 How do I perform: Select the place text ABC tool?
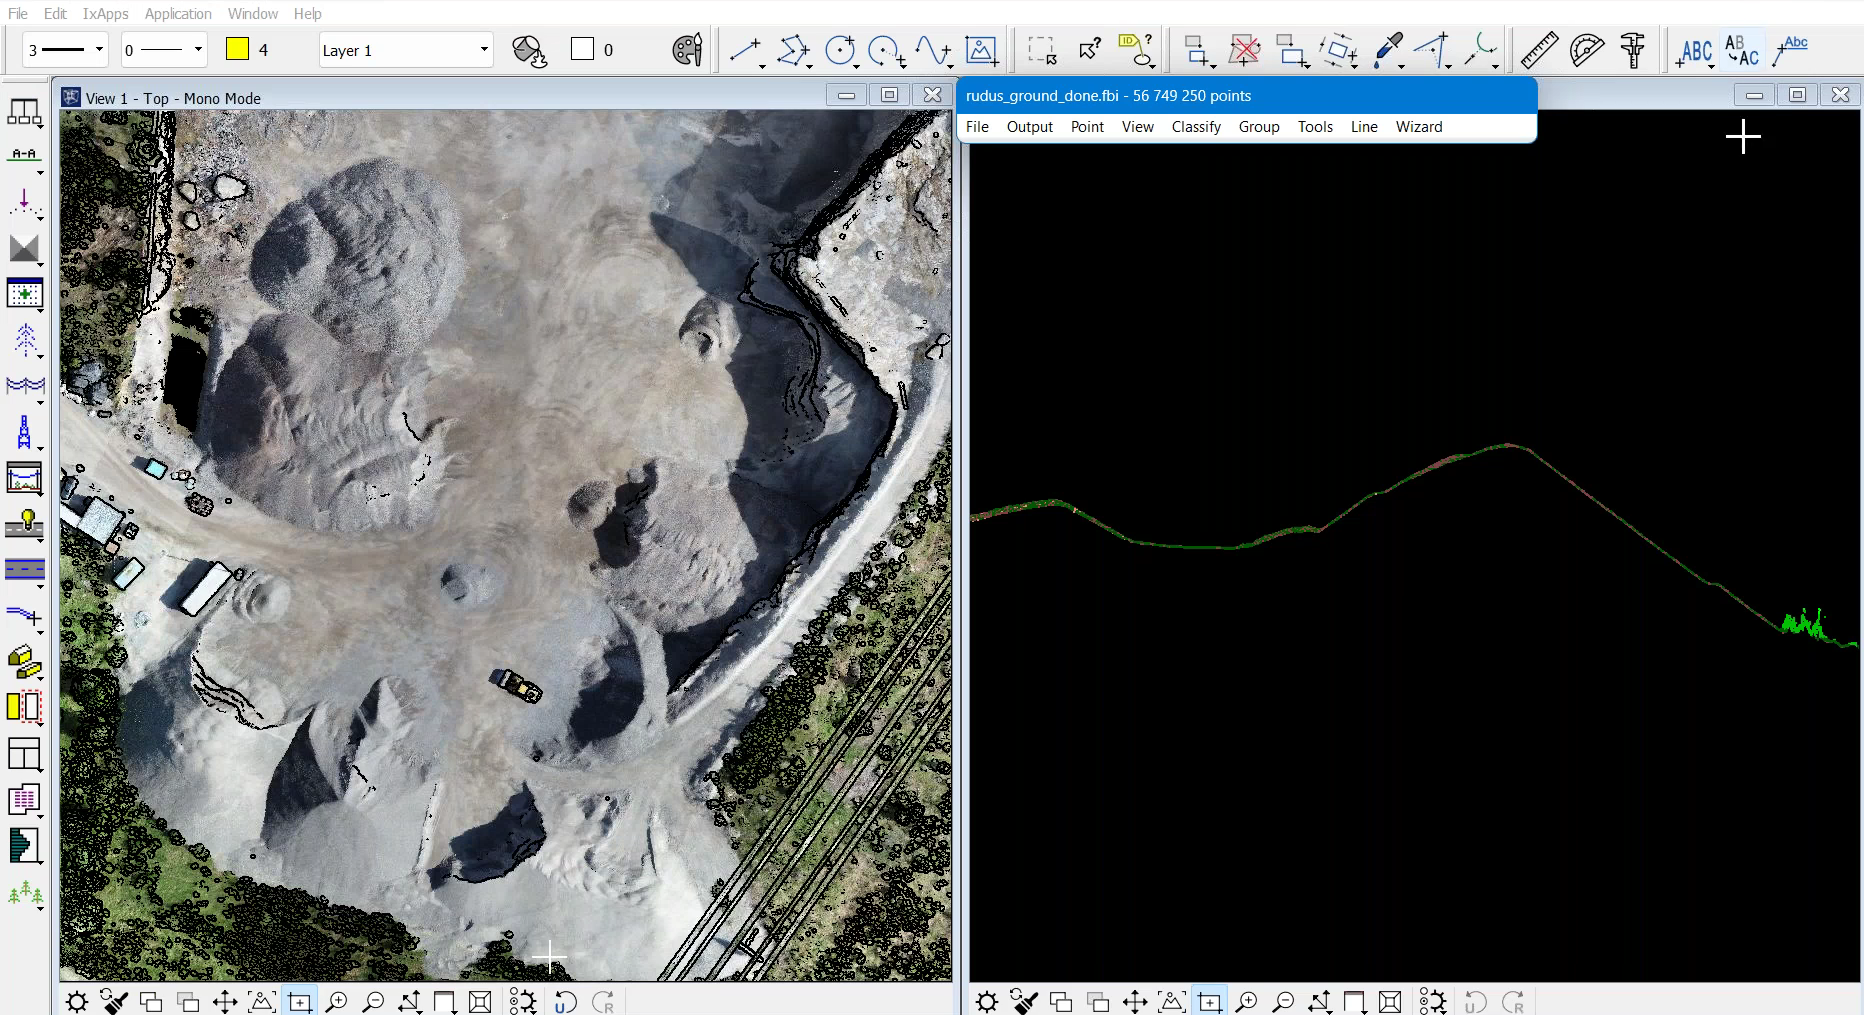(x=1696, y=50)
